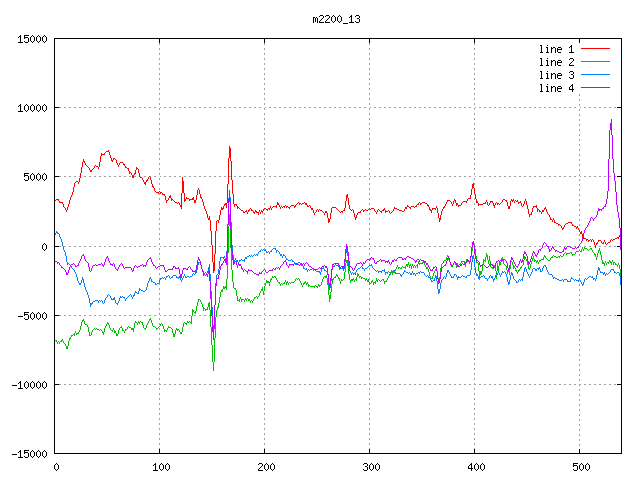Click the purple line peak near x 530
Image resolution: width=640 pixels, height=480 pixels.
pyautogui.click(x=611, y=120)
